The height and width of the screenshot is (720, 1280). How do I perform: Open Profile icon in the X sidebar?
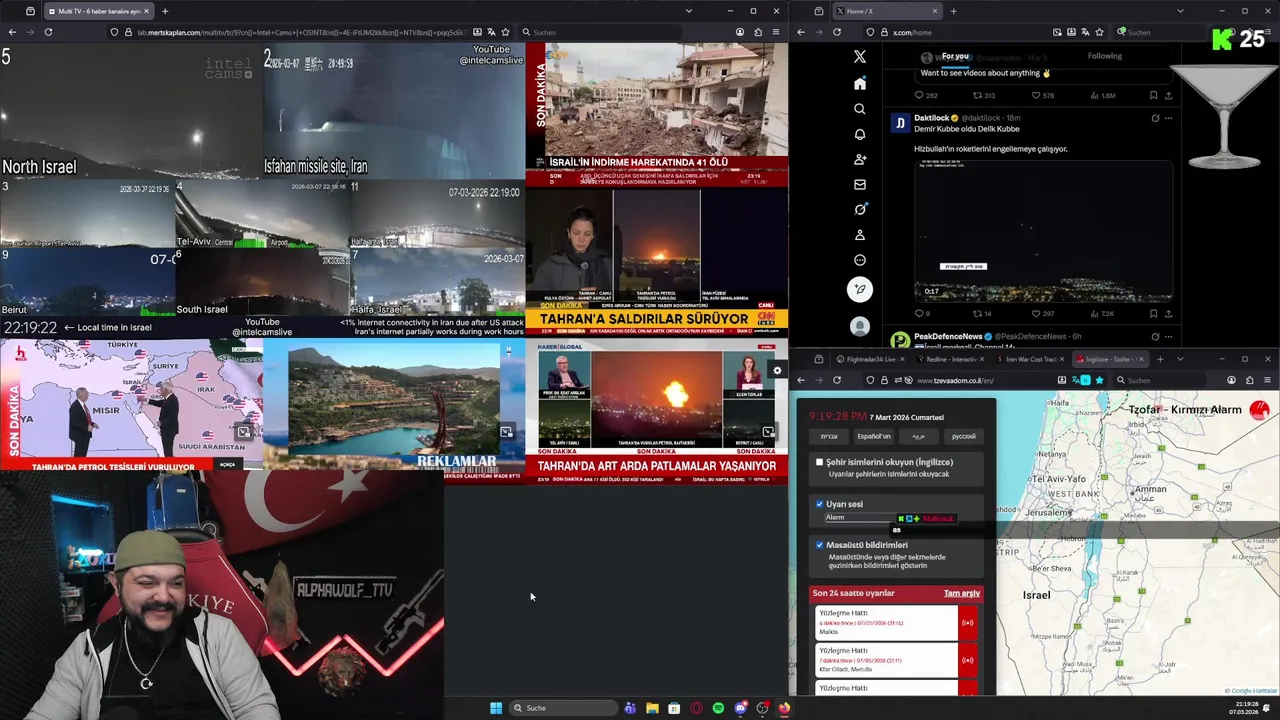[860, 235]
